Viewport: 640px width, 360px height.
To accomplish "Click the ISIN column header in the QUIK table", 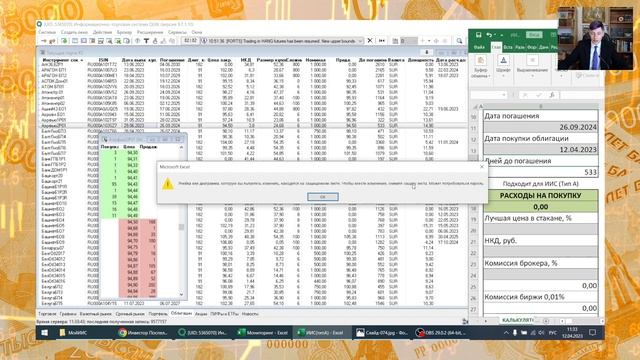I will point(103,60).
